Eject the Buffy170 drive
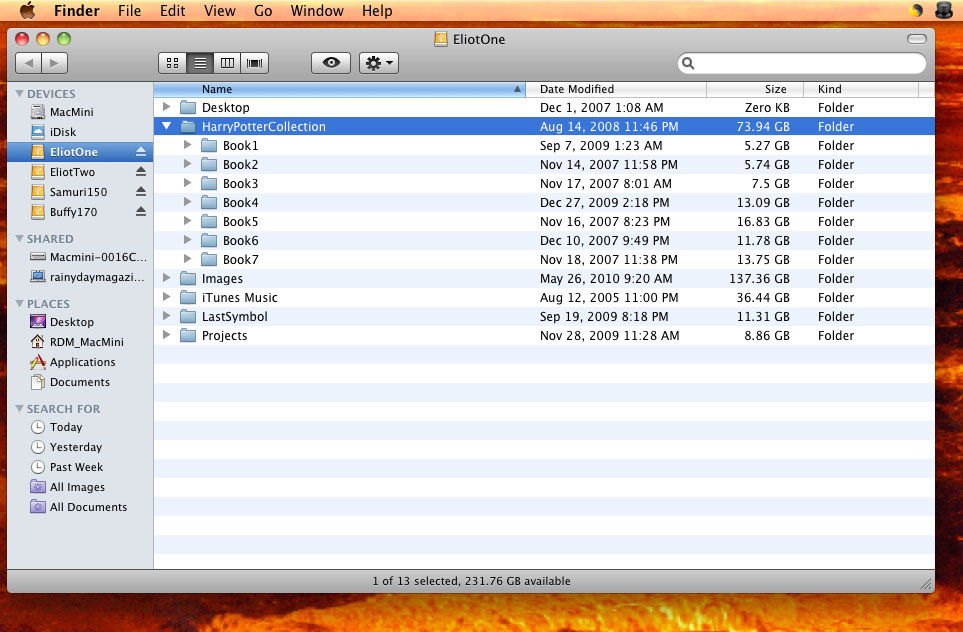The height and width of the screenshot is (632, 963). pos(141,211)
